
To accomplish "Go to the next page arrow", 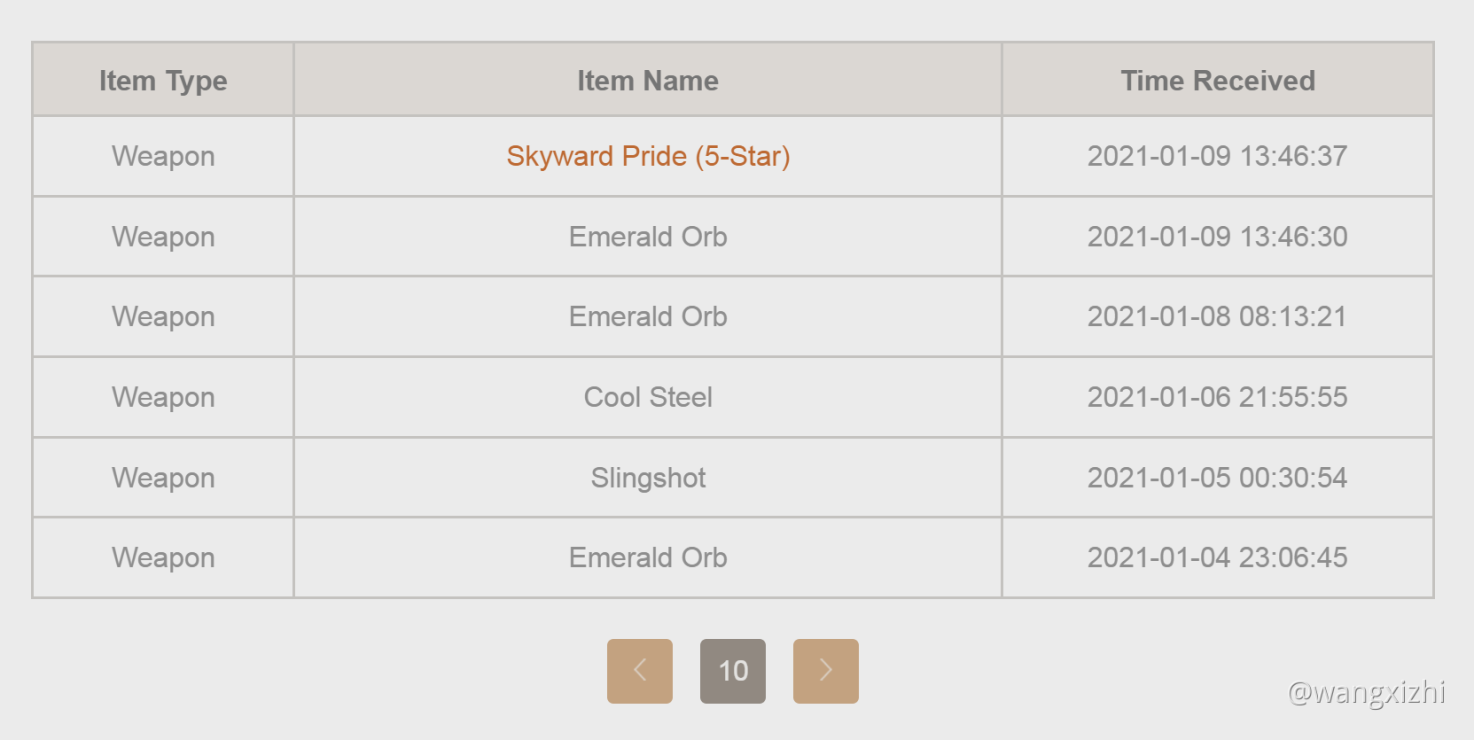I will (825, 671).
